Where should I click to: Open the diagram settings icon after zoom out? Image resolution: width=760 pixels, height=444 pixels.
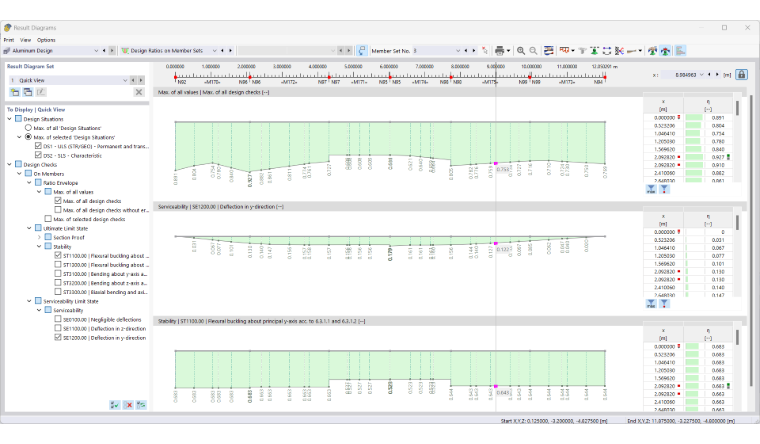(x=548, y=50)
